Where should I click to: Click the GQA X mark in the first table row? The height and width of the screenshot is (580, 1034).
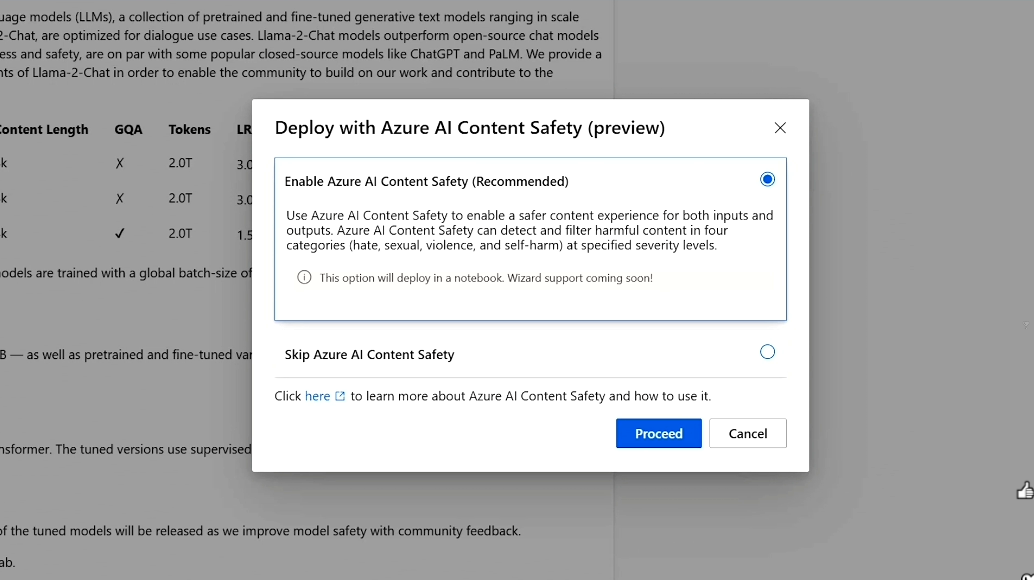120,163
